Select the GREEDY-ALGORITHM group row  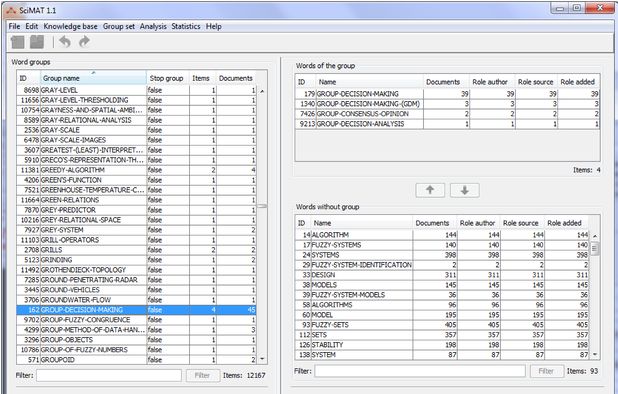pos(136,170)
